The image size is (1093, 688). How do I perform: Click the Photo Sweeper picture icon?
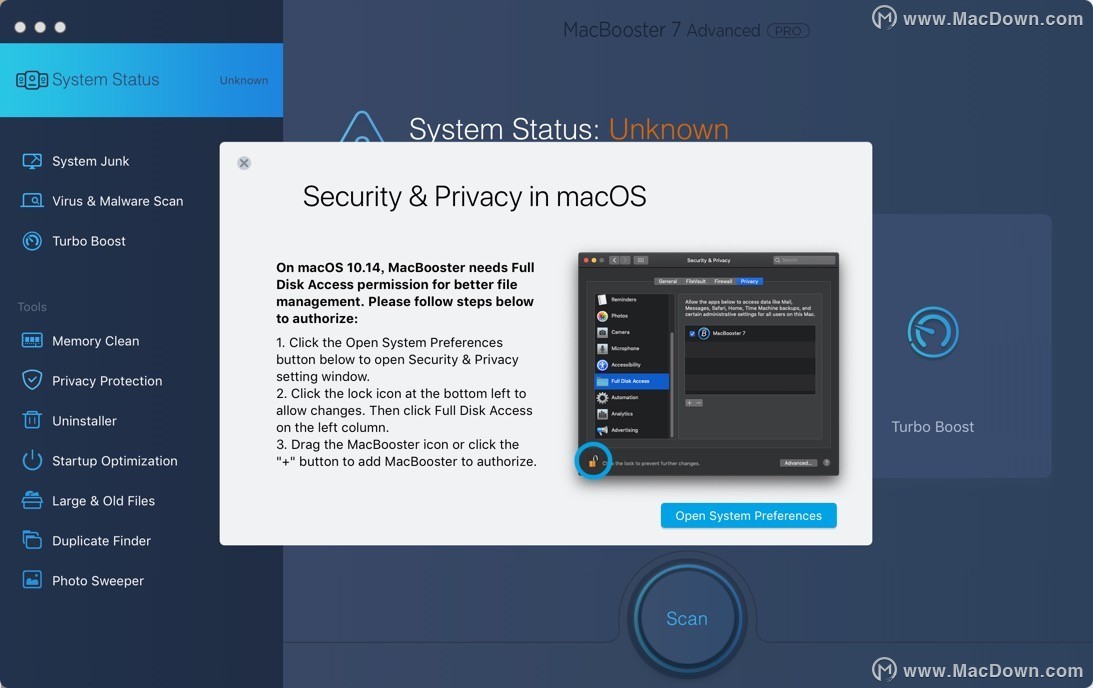click(32, 580)
